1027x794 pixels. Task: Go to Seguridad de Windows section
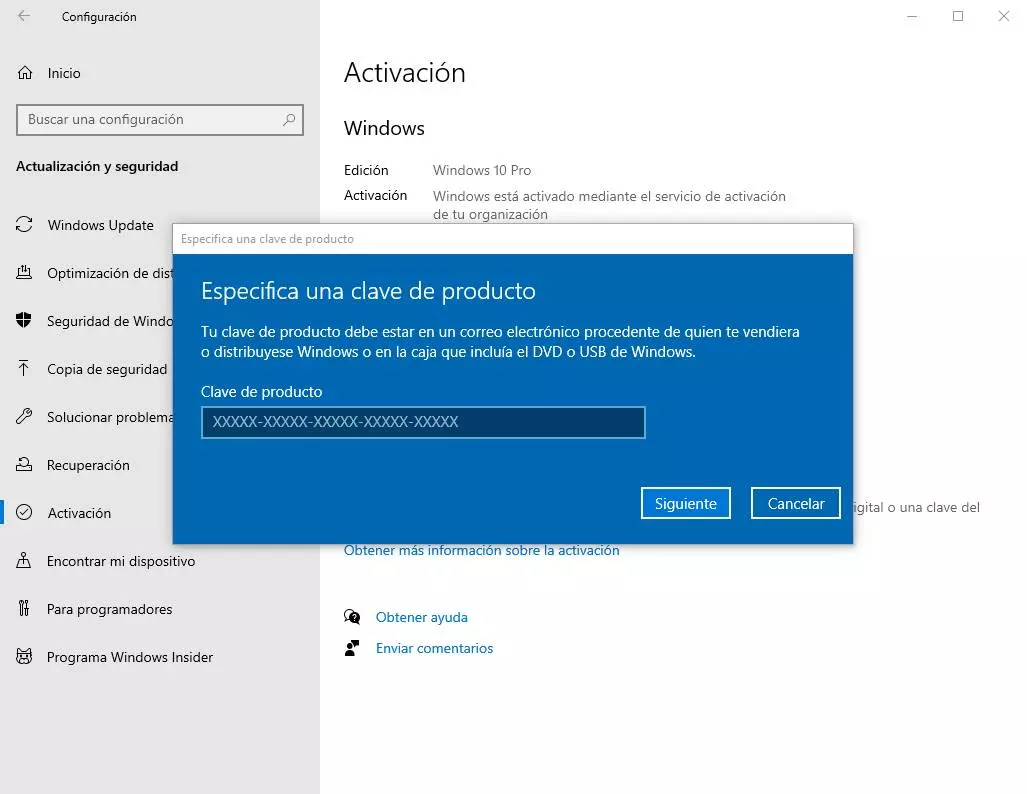click(109, 321)
